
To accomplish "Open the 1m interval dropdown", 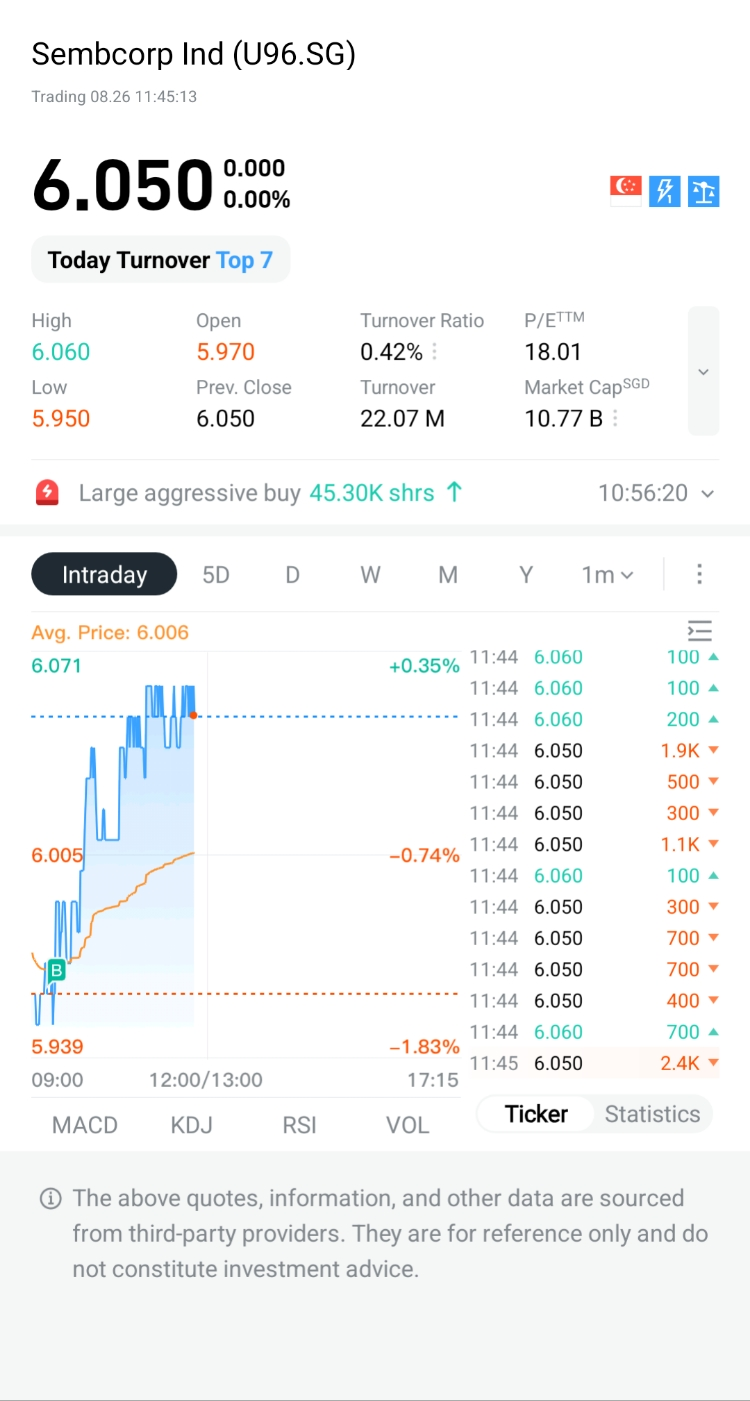I will click(x=608, y=574).
